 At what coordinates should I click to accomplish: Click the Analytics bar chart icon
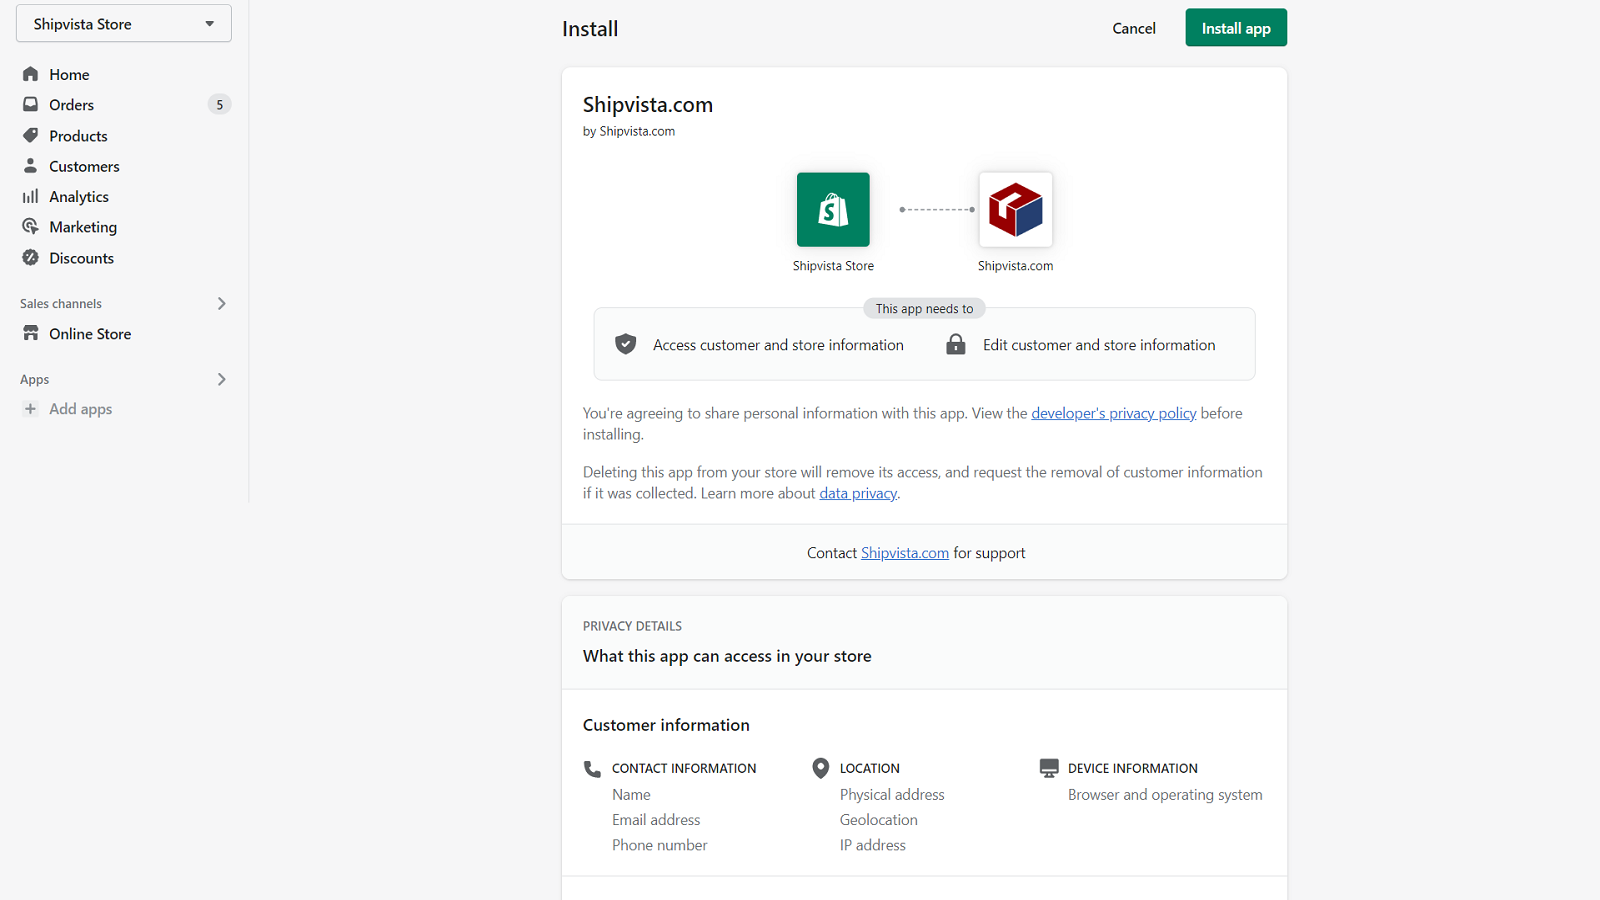point(31,196)
